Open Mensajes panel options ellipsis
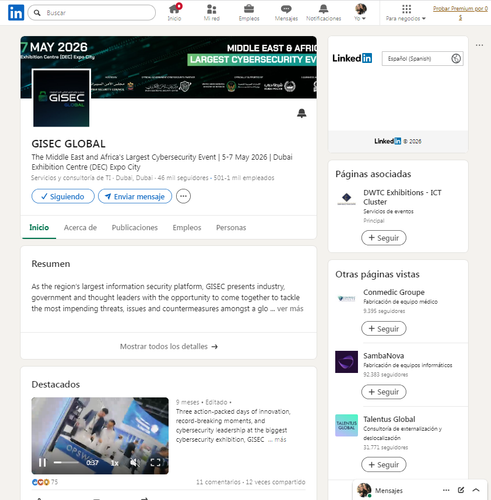491x500 pixels. click(x=446, y=490)
